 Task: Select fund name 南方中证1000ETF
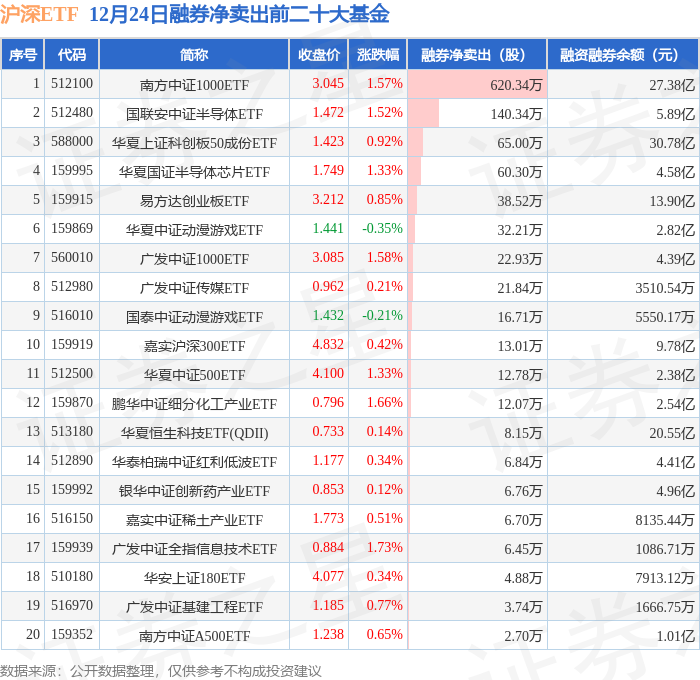click(194, 84)
